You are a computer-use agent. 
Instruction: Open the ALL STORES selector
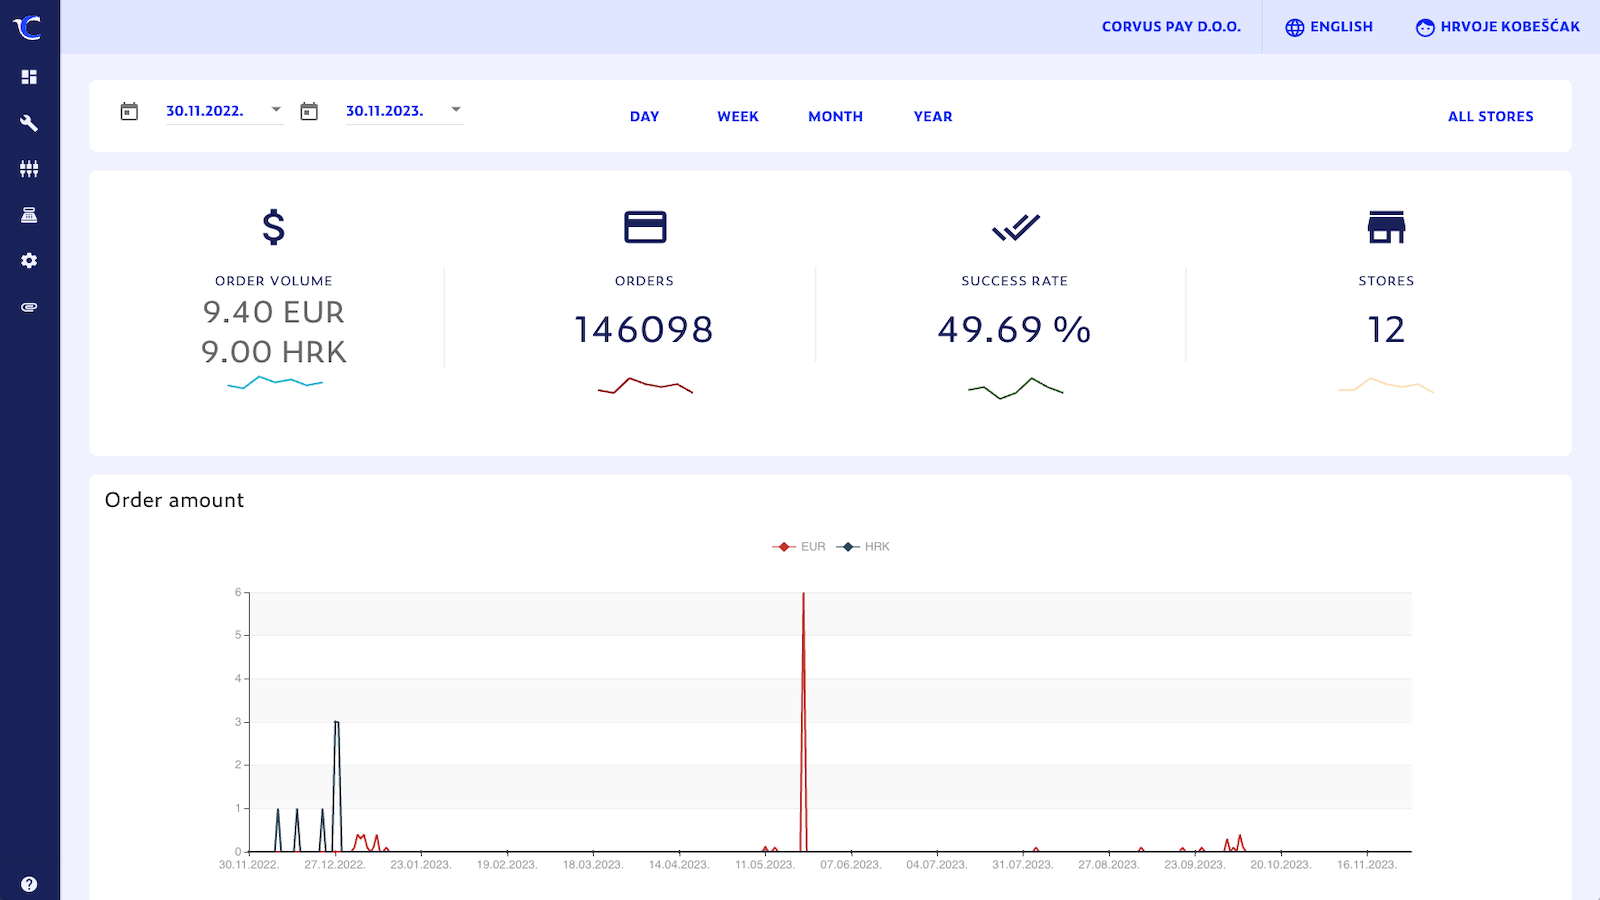(x=1491, y=117)
